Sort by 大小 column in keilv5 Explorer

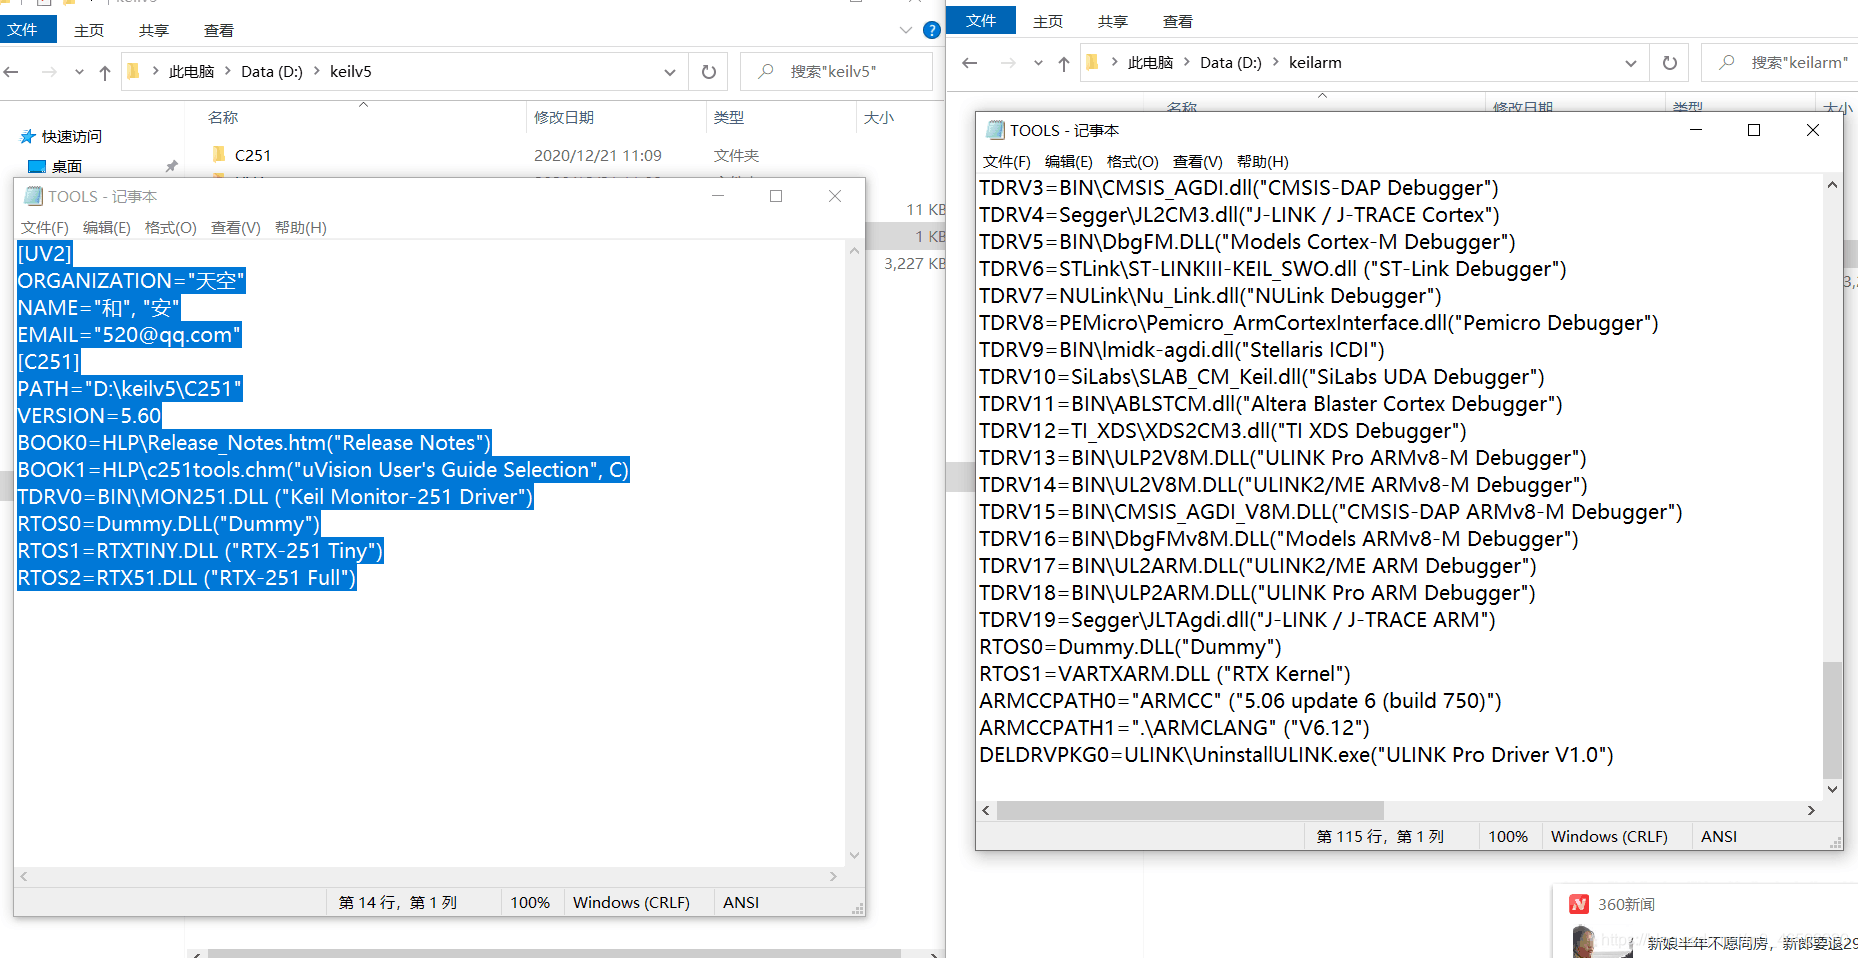click(x=879, y=117)
